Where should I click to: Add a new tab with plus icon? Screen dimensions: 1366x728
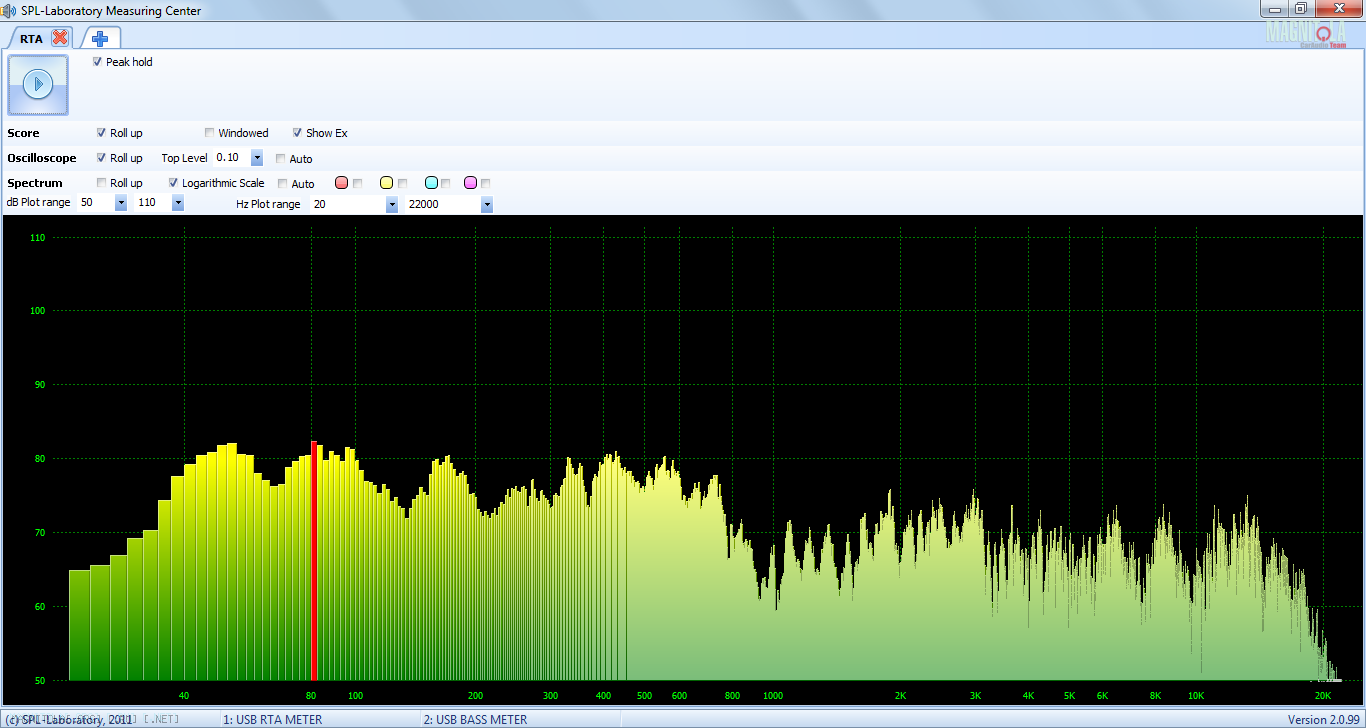[100, 38]
